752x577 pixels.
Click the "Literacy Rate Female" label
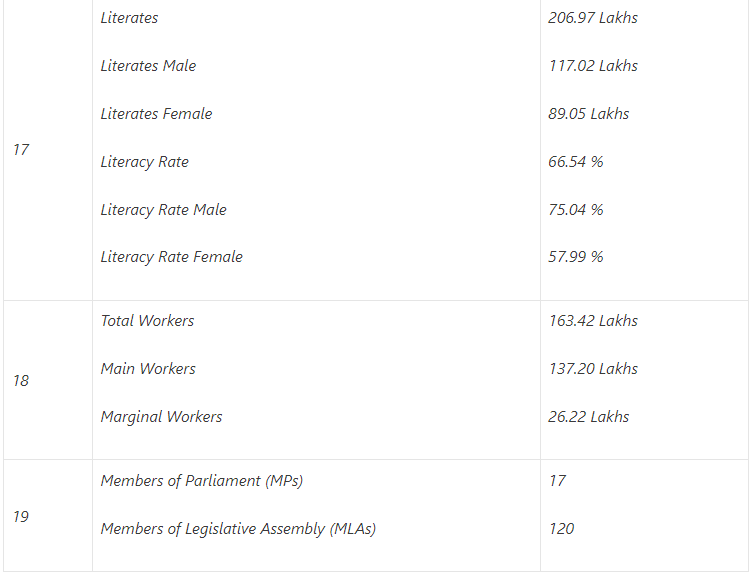tap(171, 257)
